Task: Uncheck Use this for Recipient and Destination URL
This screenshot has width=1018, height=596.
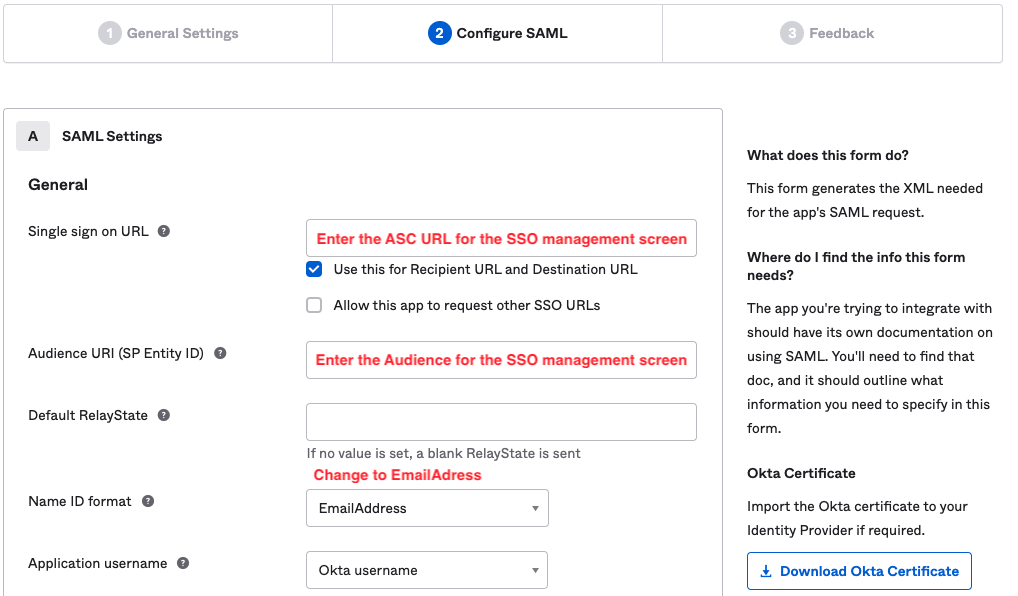Action: 314,269
